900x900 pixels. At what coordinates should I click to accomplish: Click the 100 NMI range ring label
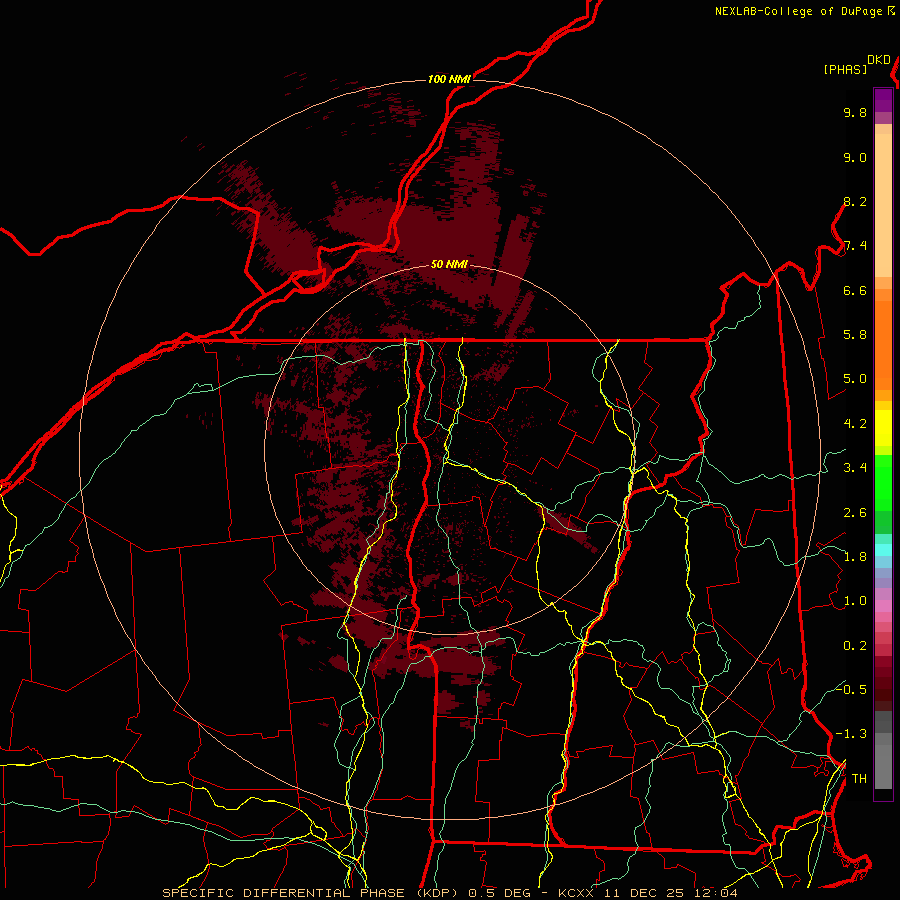pyautogui.click(x=449, y=79)
